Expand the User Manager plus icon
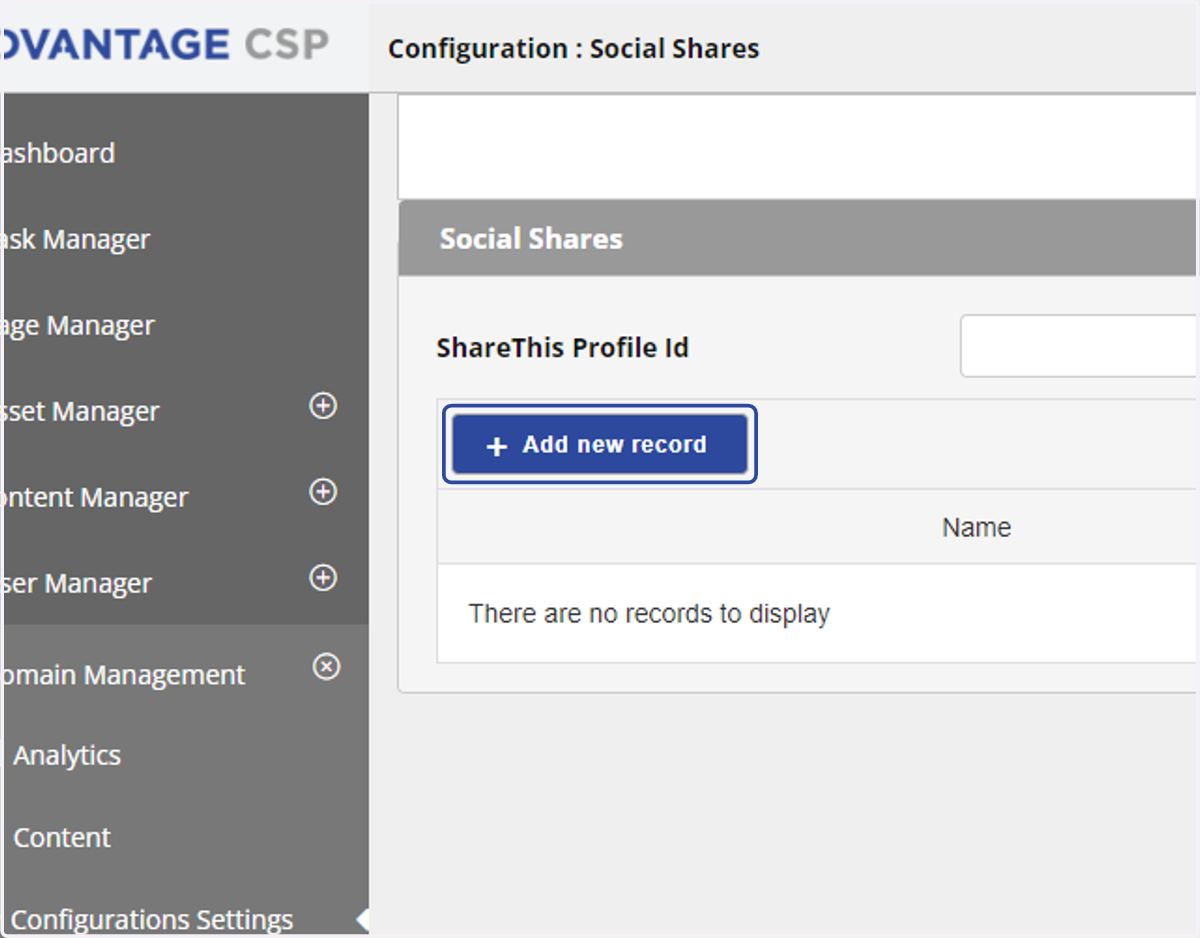 (323, 578)
